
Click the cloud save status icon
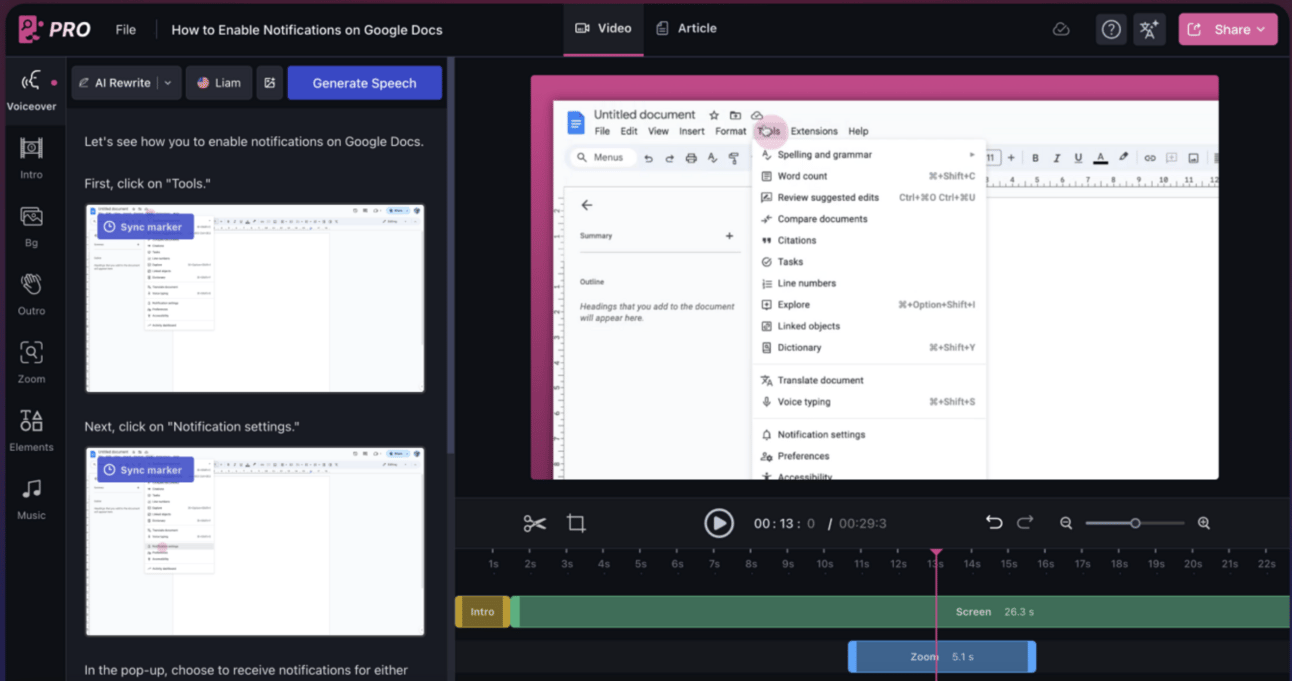pos(1061,29)
